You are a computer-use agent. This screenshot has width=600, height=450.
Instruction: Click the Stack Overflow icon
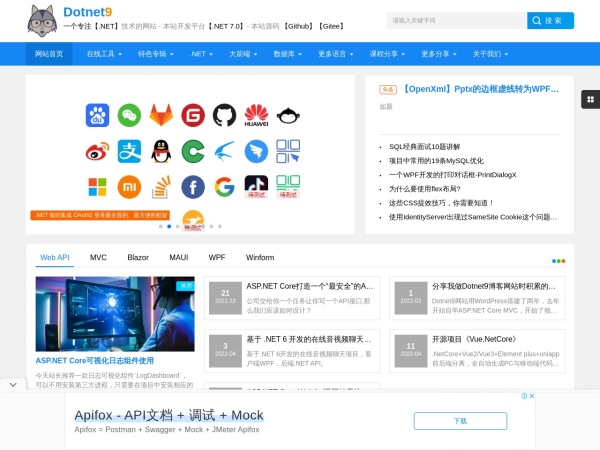[161, 187]
